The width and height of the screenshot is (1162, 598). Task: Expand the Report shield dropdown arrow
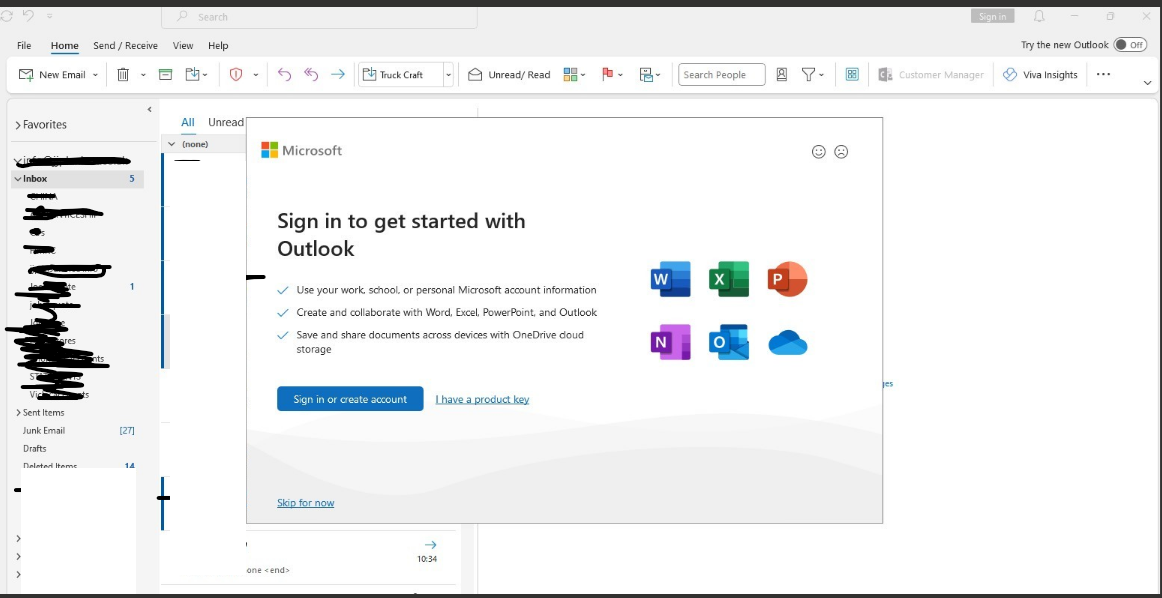point(256,75)
